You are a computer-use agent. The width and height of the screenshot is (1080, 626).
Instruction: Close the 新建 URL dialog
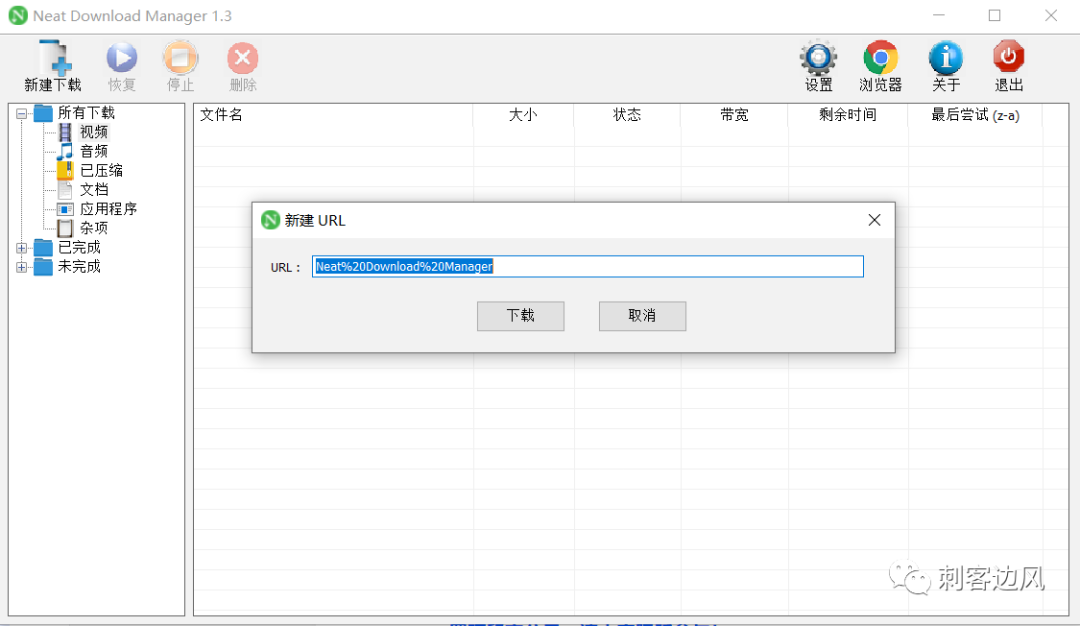874,220
